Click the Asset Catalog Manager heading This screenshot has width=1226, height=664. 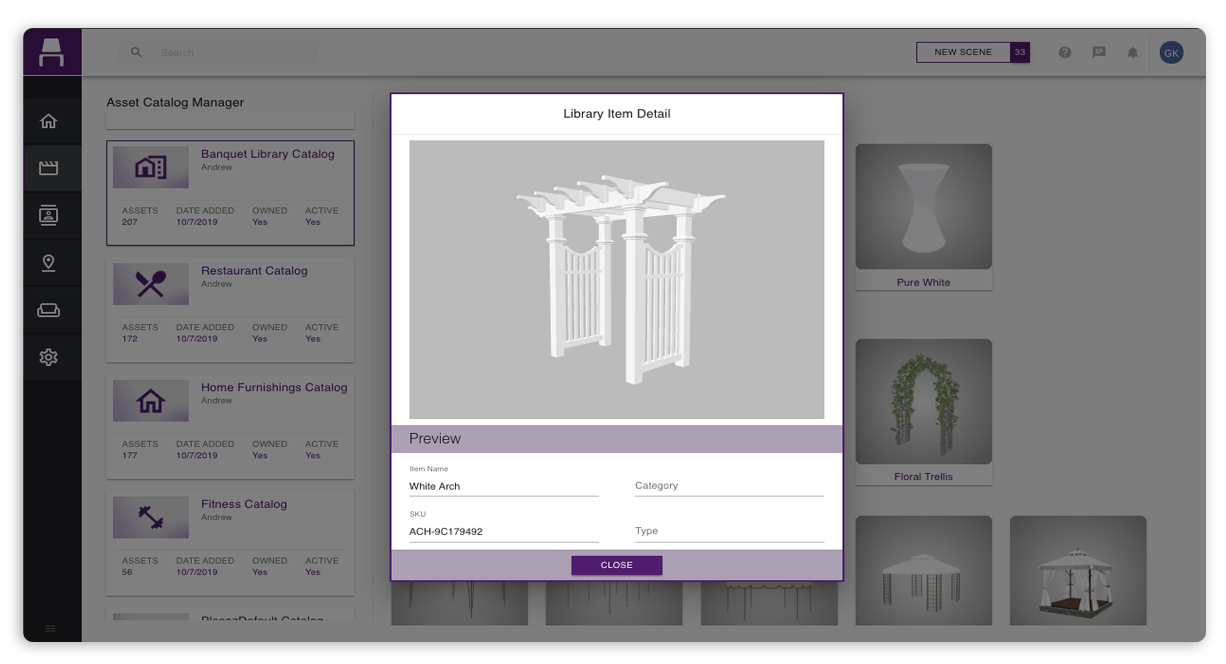[175, 102]
